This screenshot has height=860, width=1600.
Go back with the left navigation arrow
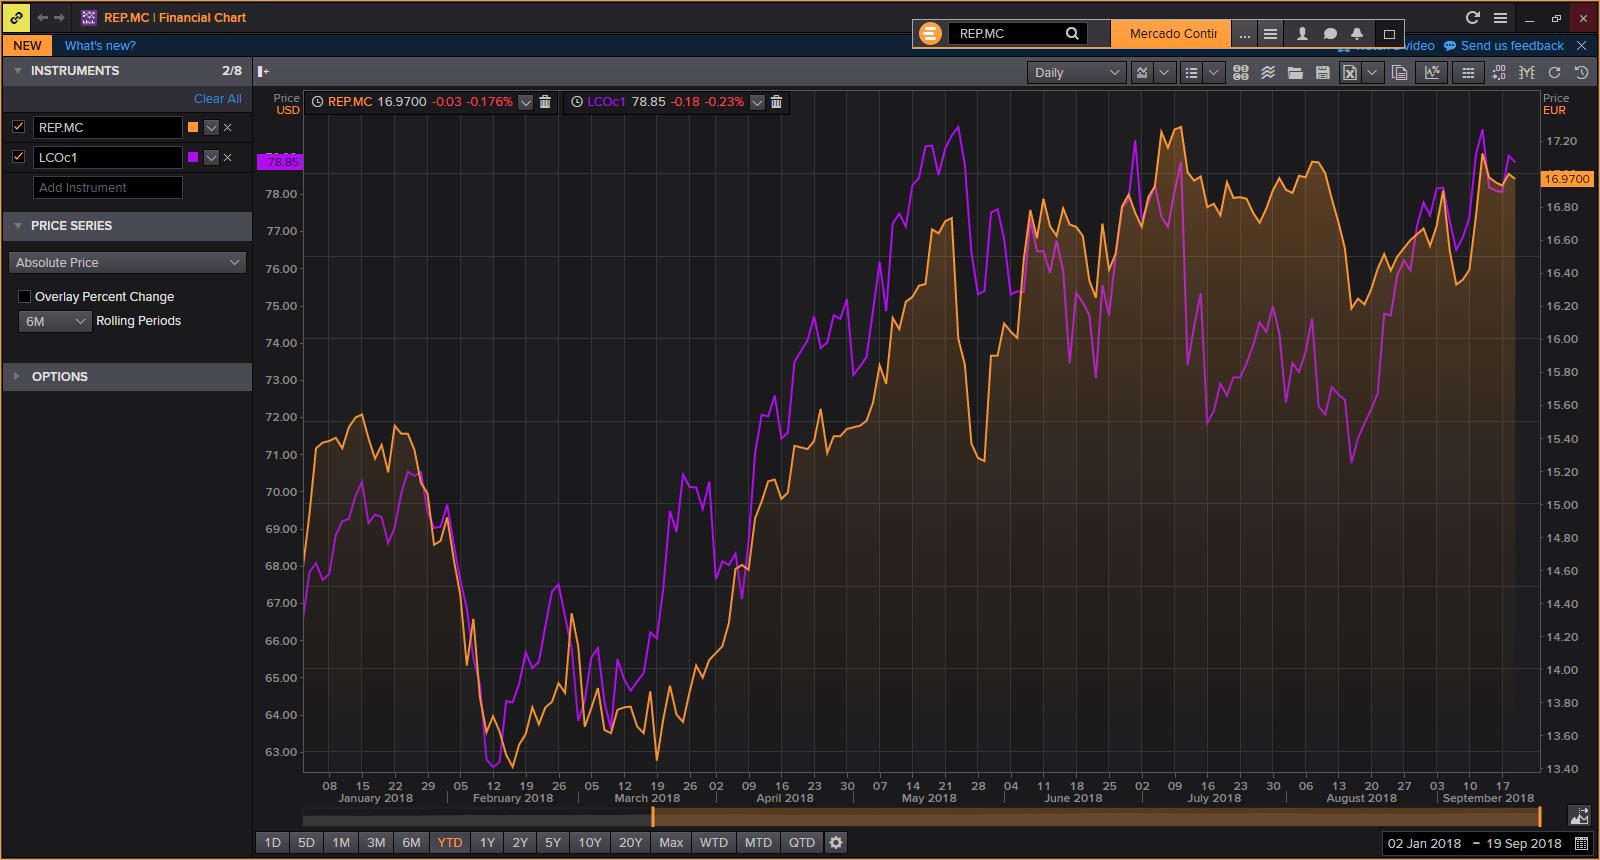coord(42,17)
